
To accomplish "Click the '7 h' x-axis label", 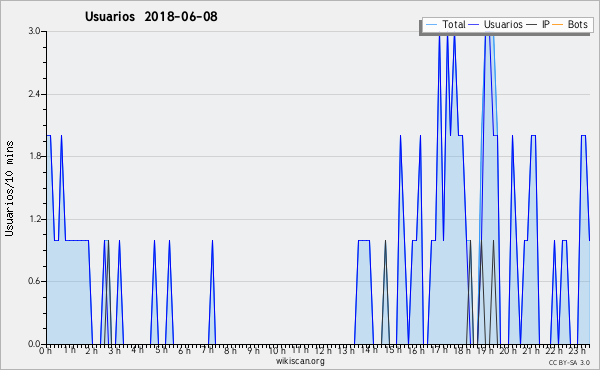I will pos(207,350).
